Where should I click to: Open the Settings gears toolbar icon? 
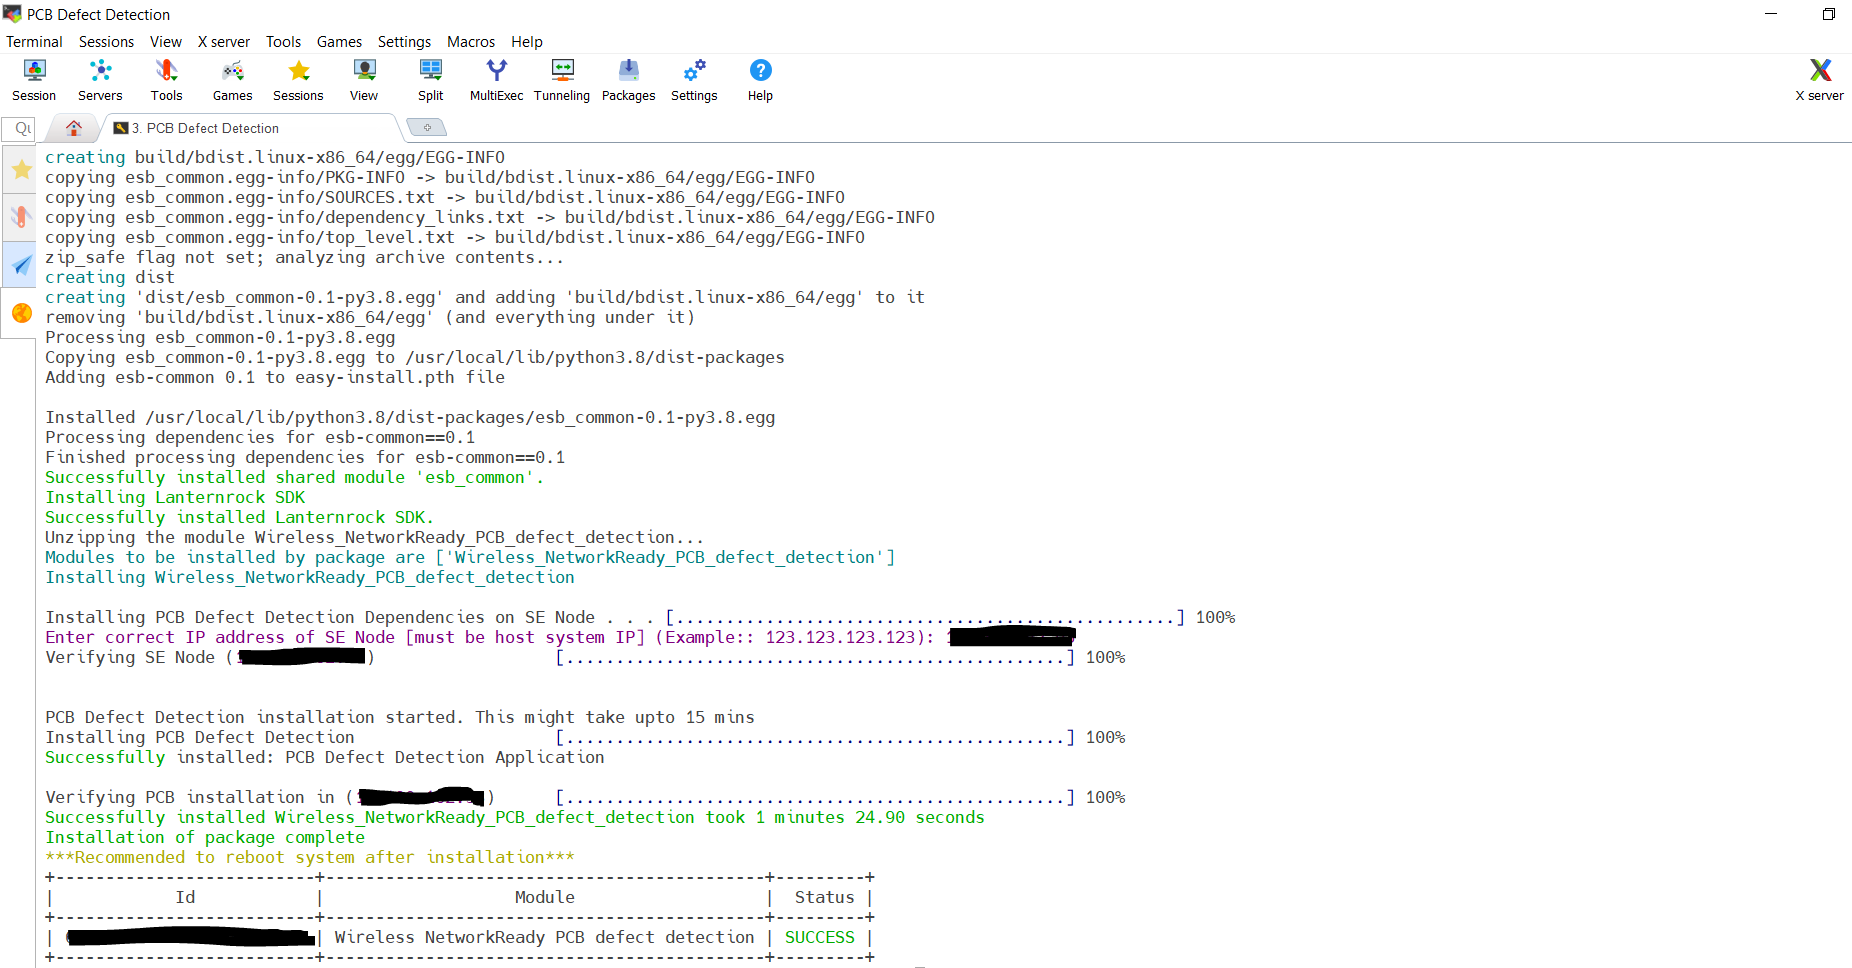694,80
